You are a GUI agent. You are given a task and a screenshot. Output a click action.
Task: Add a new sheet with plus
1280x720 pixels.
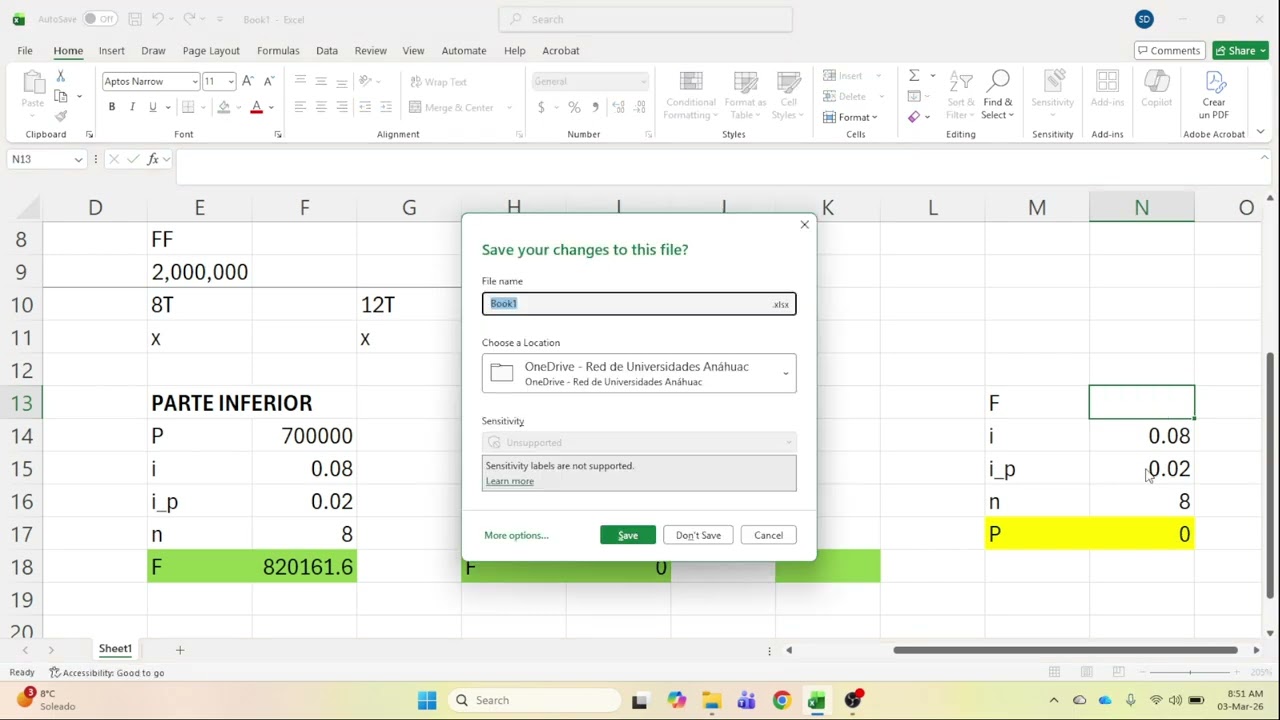pos(180,650)
